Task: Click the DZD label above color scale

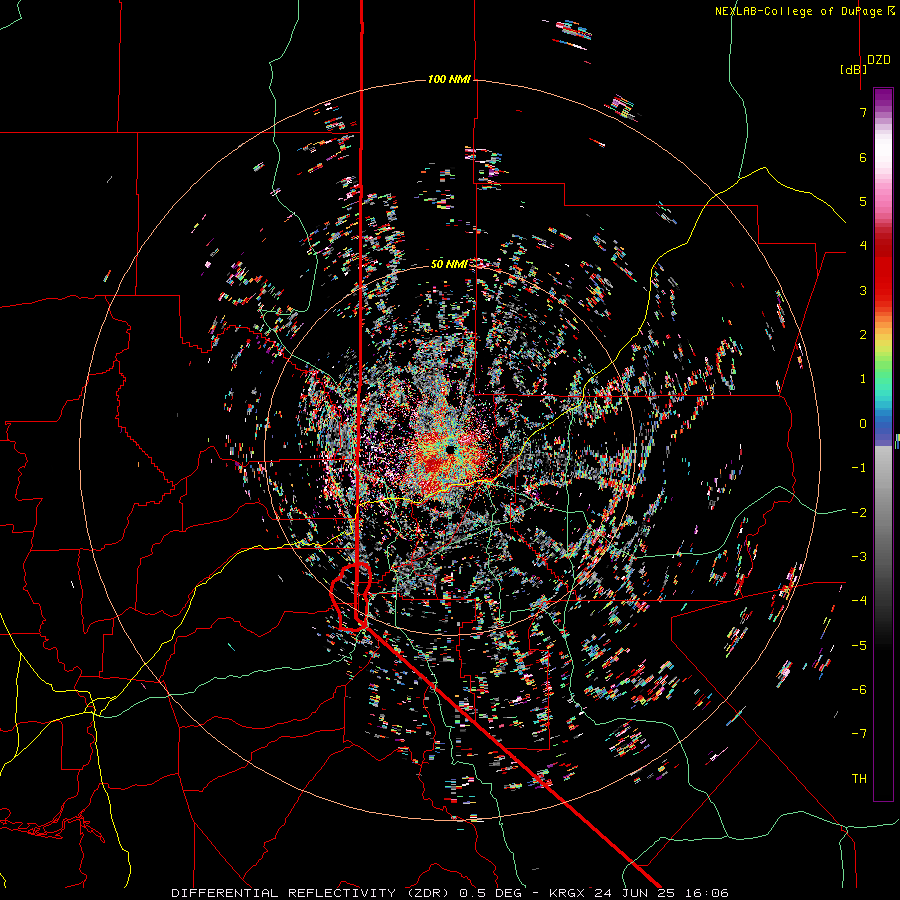Action: coord(879,60)
